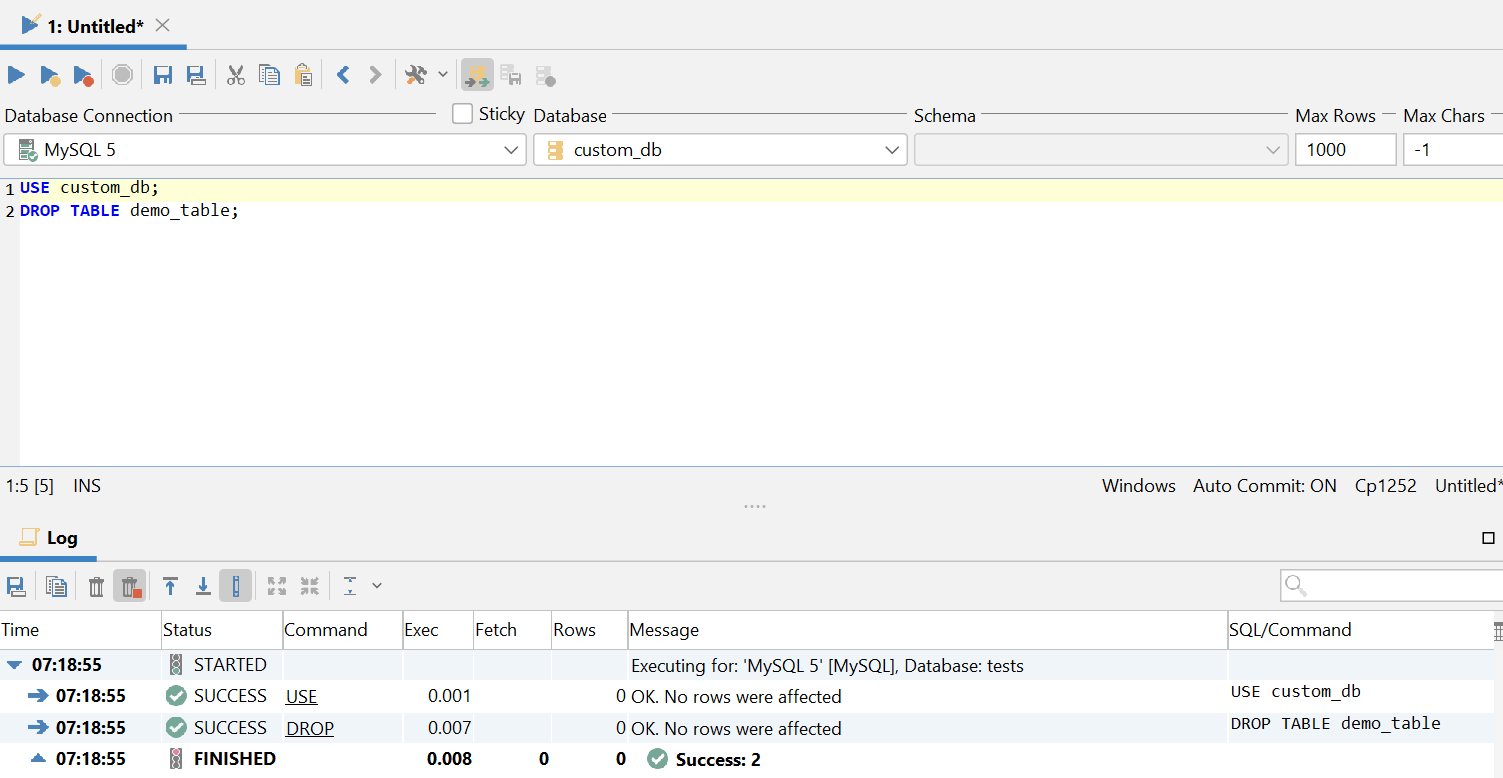The height and width of the screenshot is (778, 1503).
Task: Save the script with the Save icon
Action: pos(162,74)
